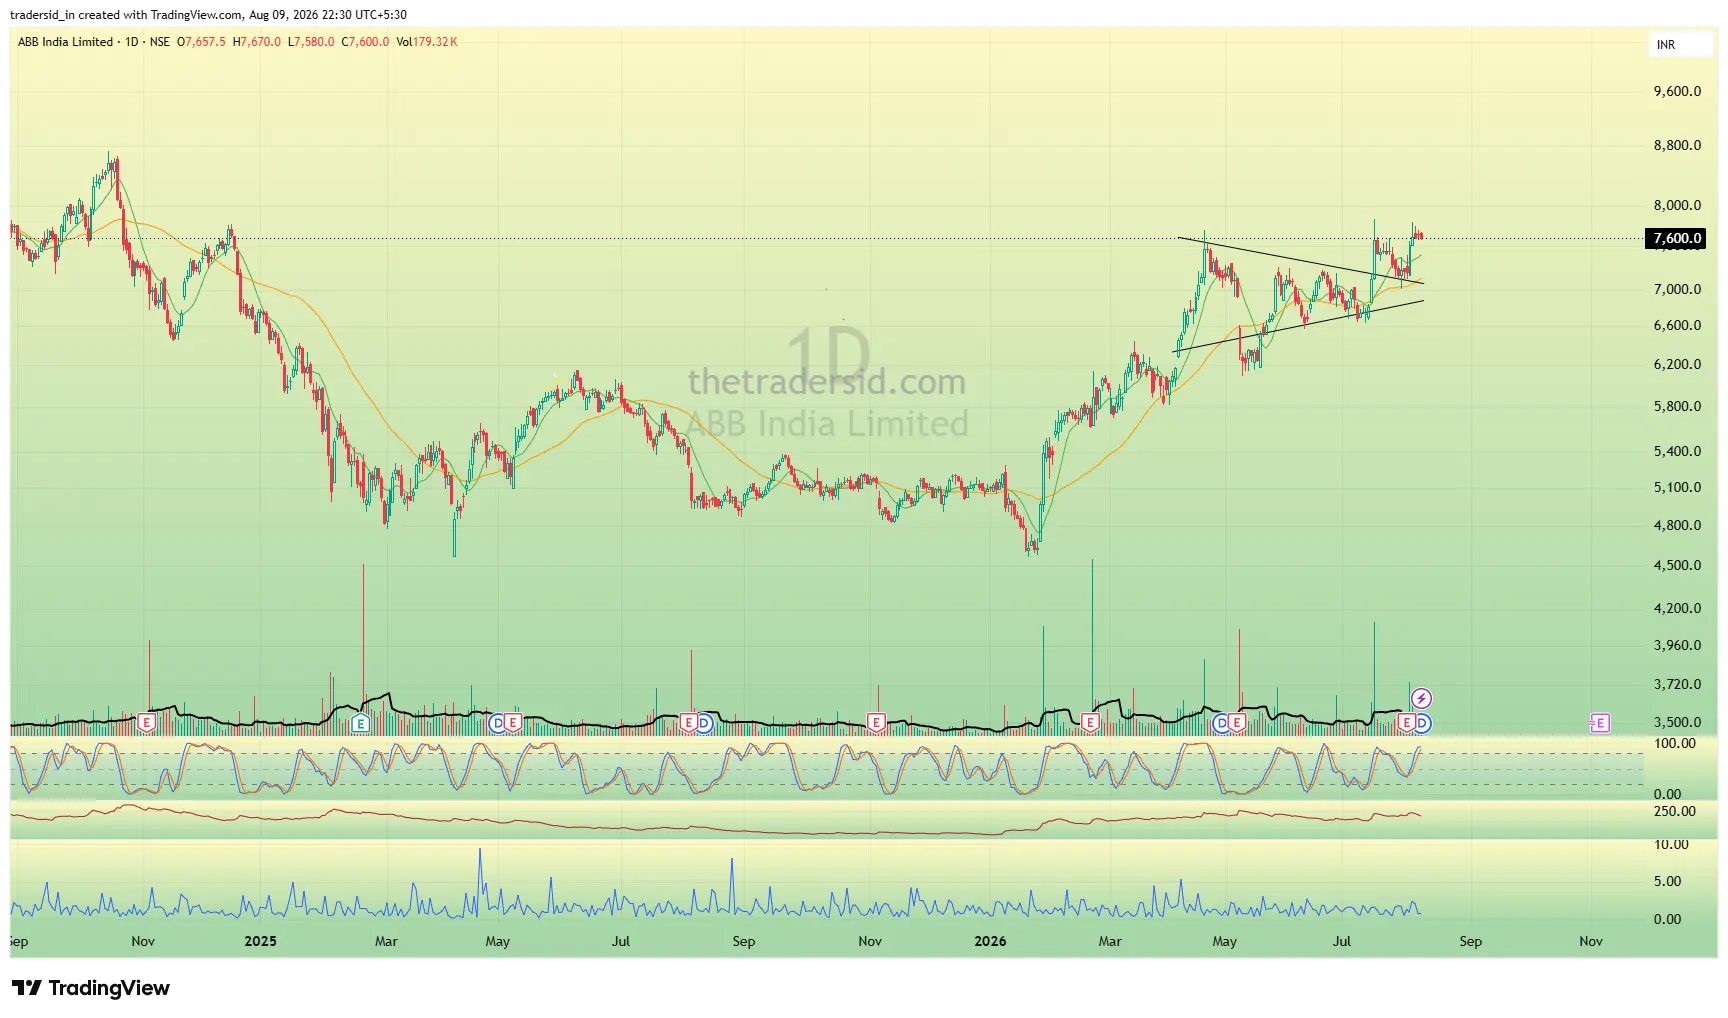Open the earnings E marker near May 2026
The height and width of the screenshot is (1018, 1728).
click(x=1236, y=722)
